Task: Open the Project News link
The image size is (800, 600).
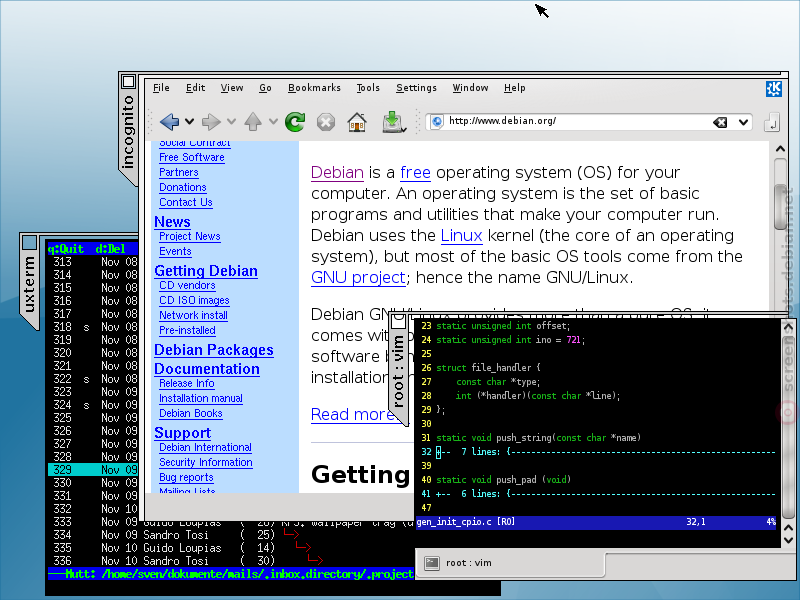Action: 190,237
